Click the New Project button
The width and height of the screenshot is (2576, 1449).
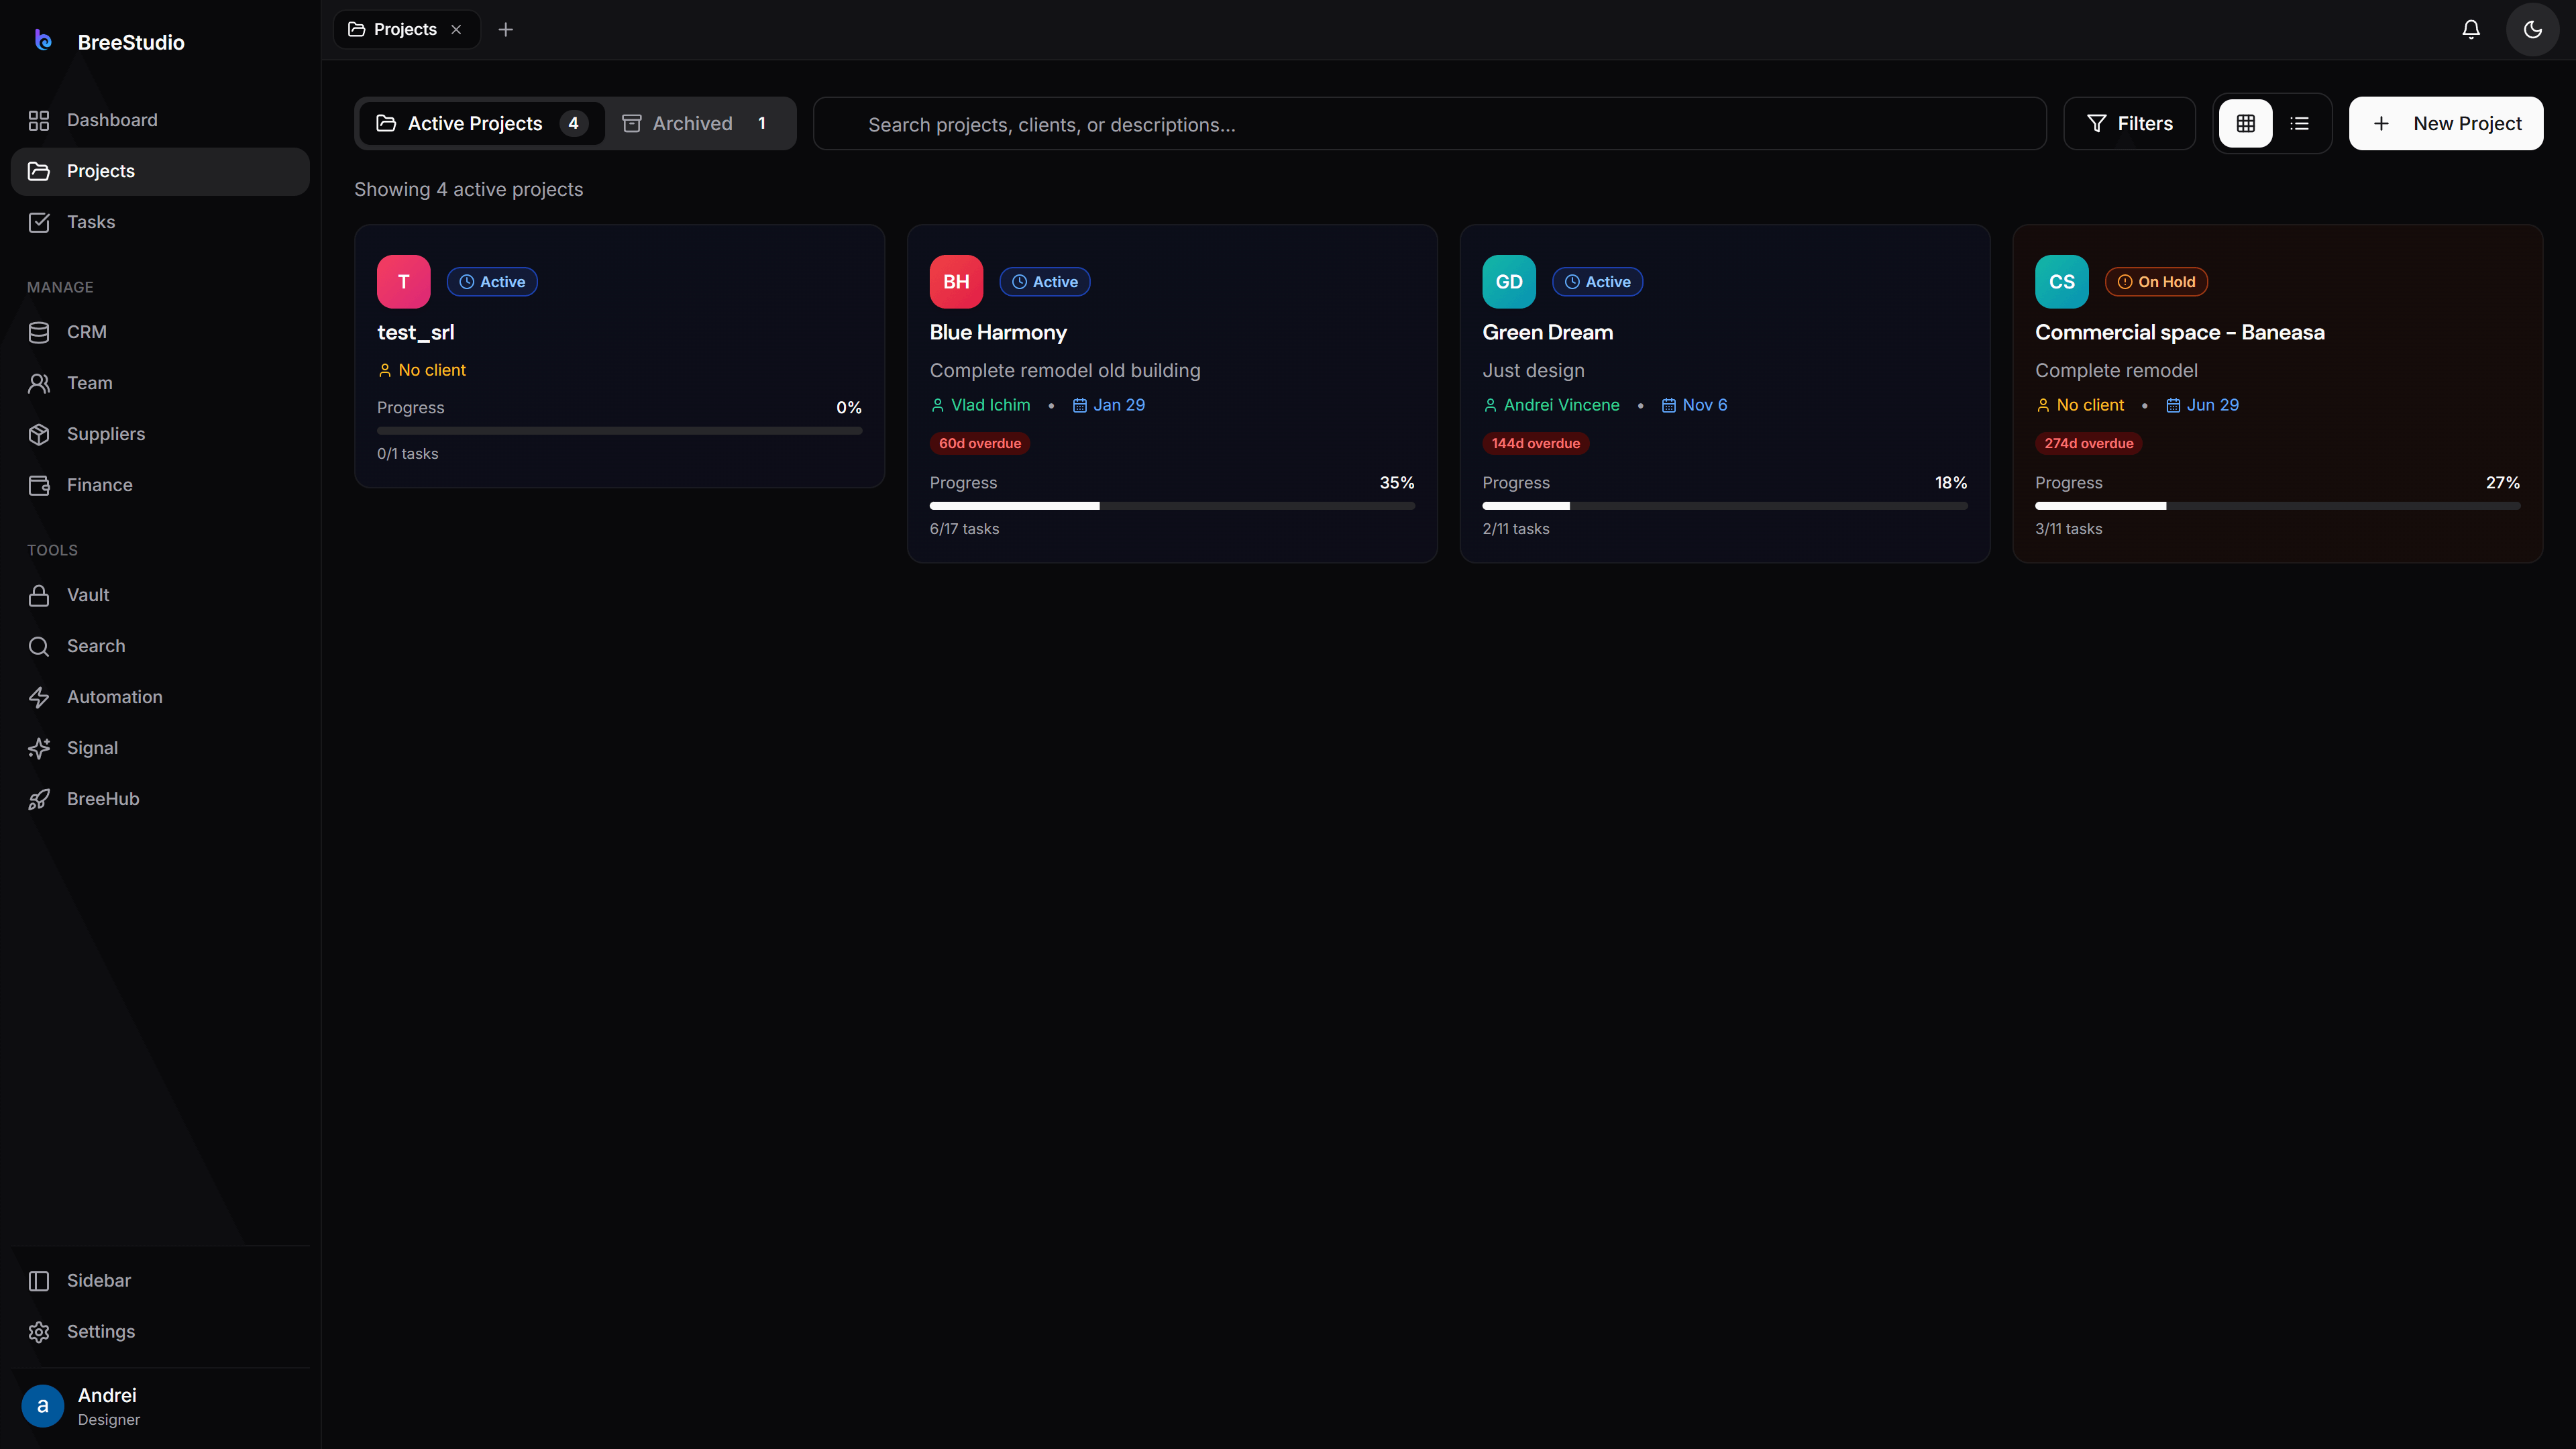coord(2446,123)
